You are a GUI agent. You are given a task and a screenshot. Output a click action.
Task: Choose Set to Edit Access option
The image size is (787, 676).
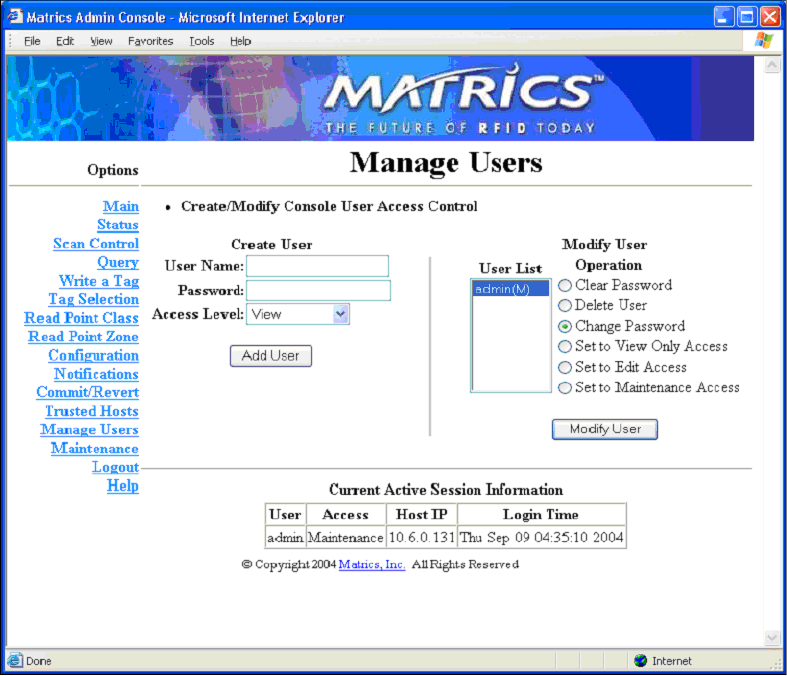tap(565, 367)
